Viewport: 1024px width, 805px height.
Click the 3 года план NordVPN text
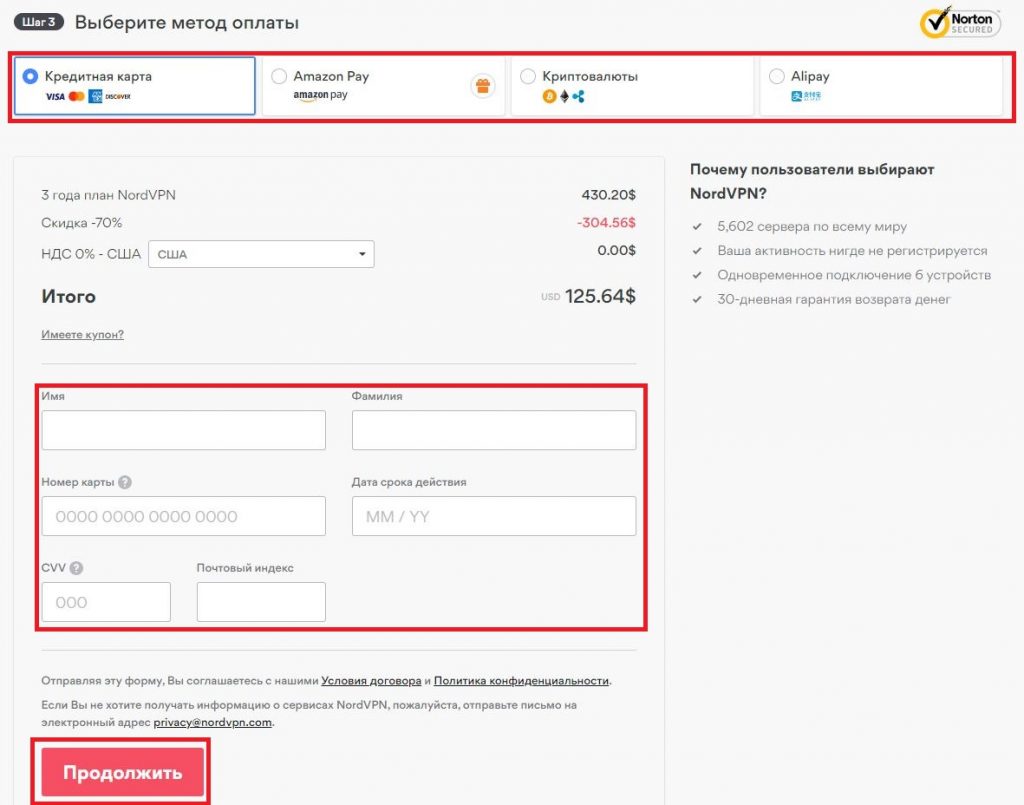pyautogui.click(x=108, y=195)
